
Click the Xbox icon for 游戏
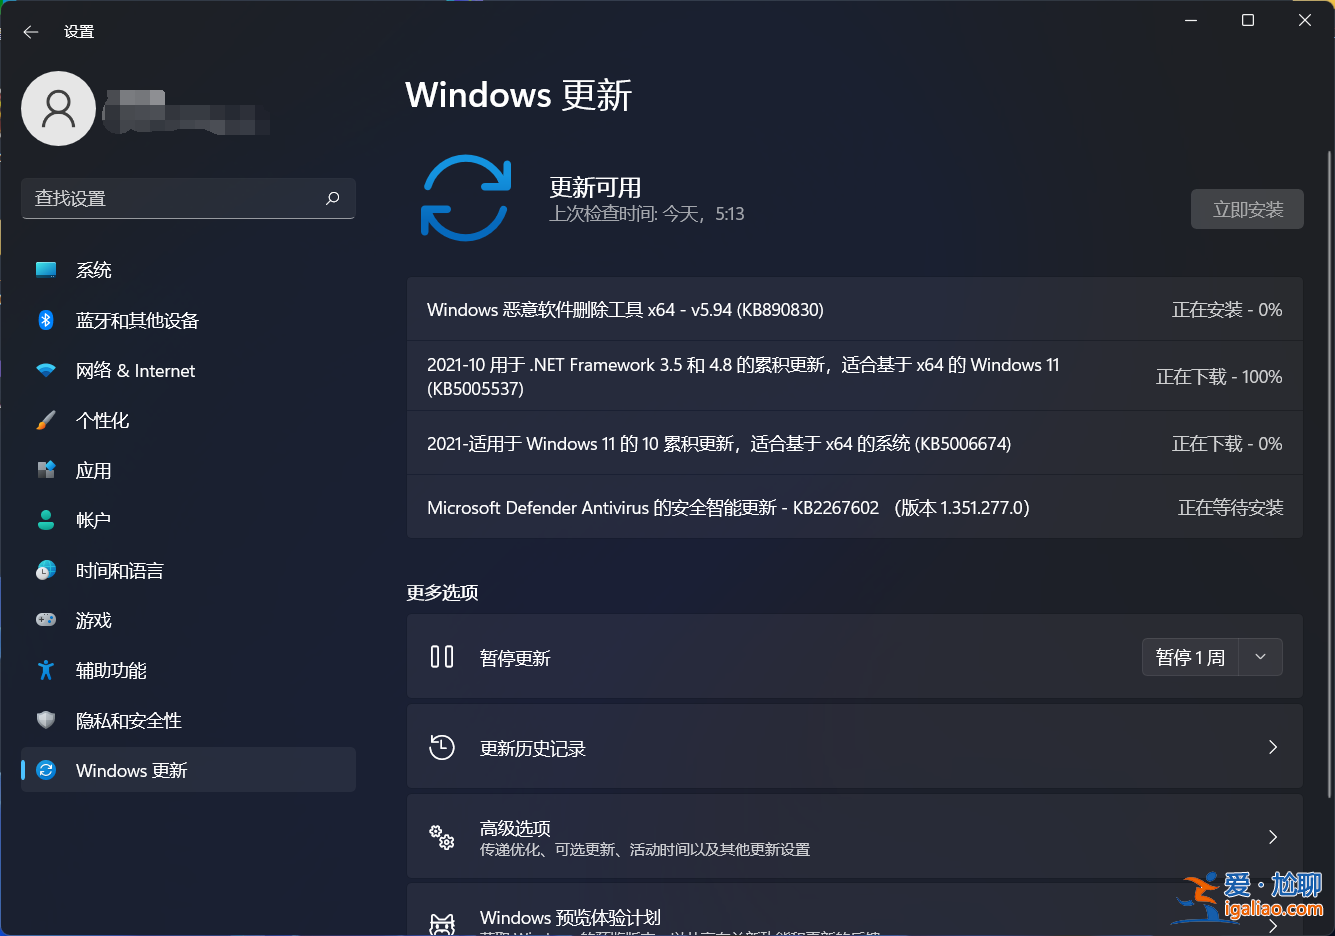click(45, 620)
